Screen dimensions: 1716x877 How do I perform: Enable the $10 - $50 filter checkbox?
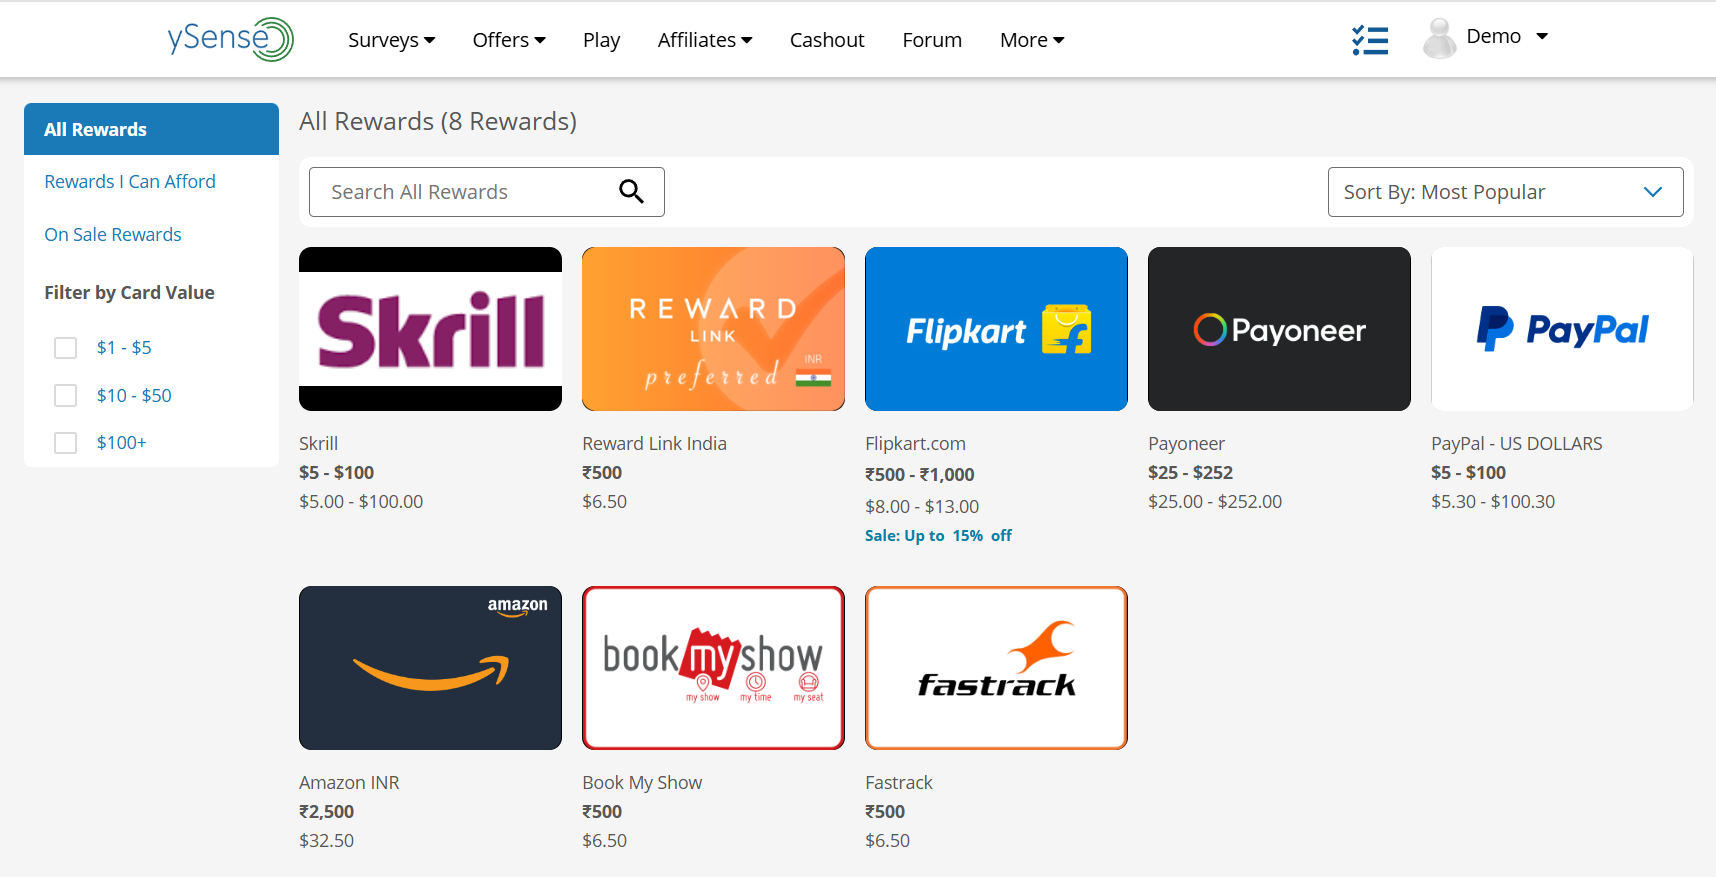pos(65,396)
